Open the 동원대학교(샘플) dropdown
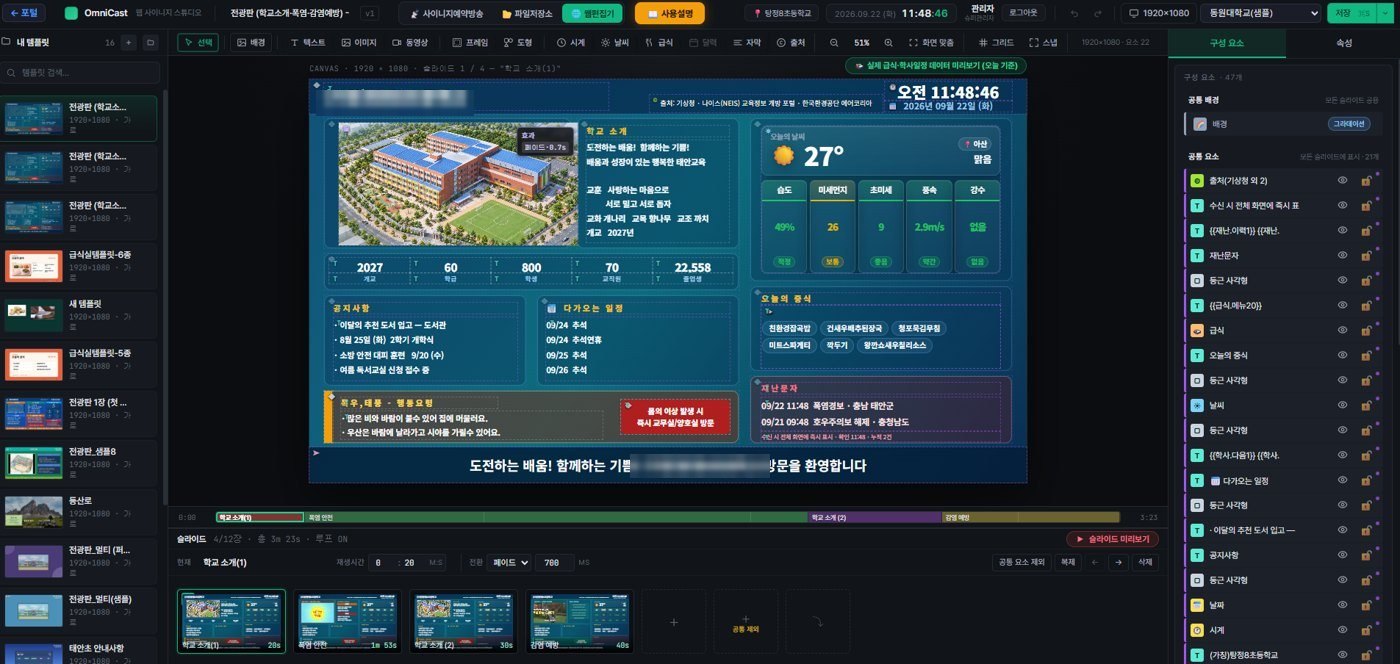This screenshot has height=664, width=1400. pos(1262,13)
